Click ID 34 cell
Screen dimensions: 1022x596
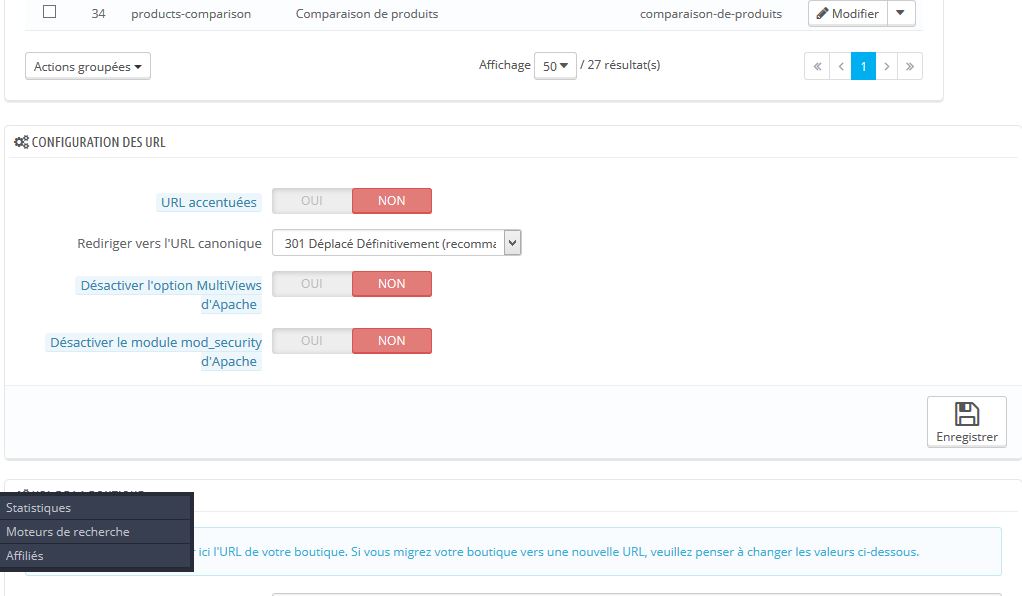[98, 14]
